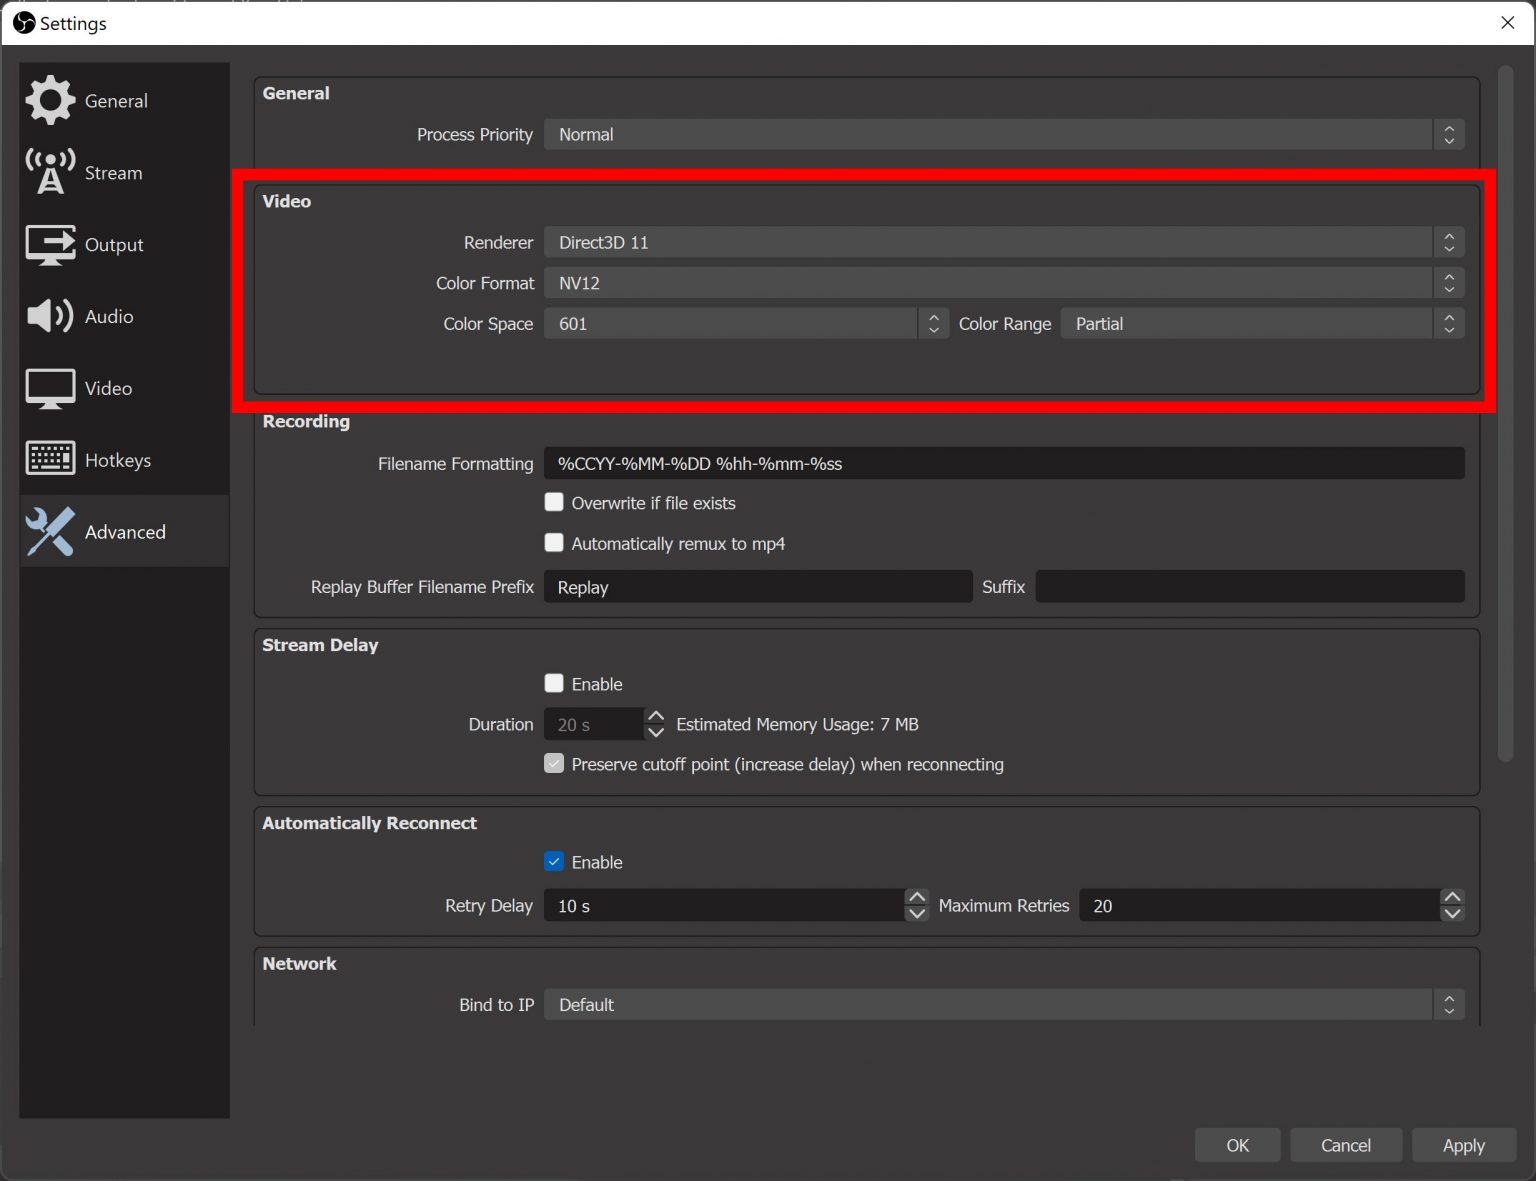Open Hotkeys settings via keyboard icon
This screenshot has height=1181, width=1536.
pyautogui.click(x=50, y=459)
